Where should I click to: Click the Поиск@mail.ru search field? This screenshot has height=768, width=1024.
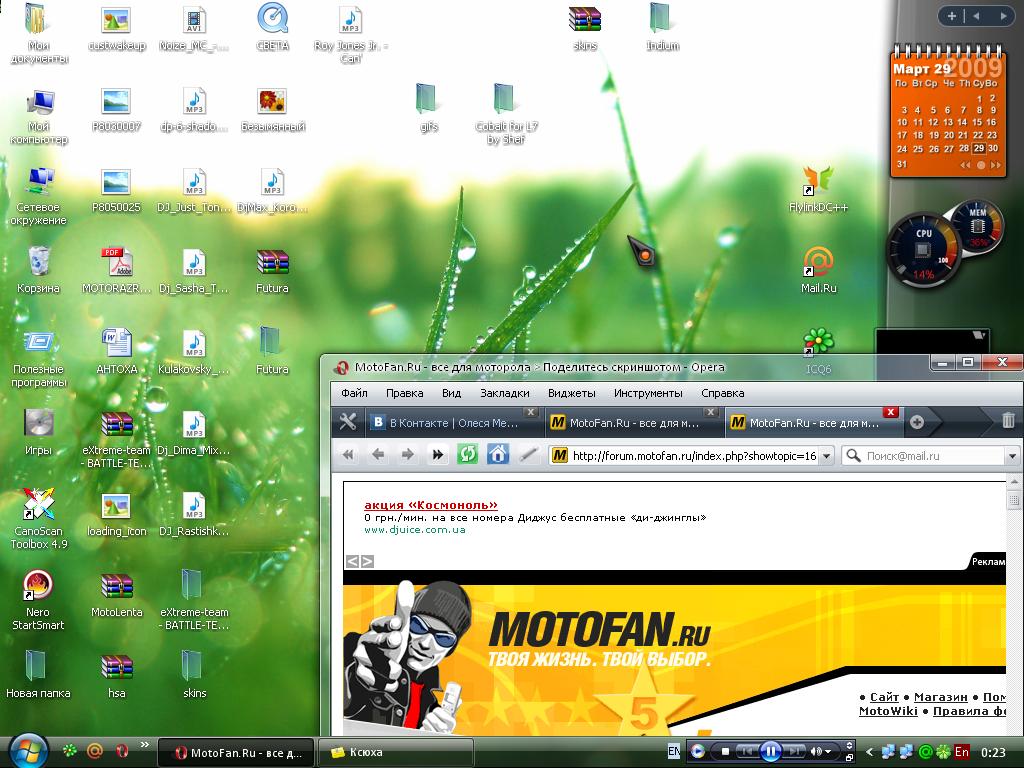coord(931,456)
